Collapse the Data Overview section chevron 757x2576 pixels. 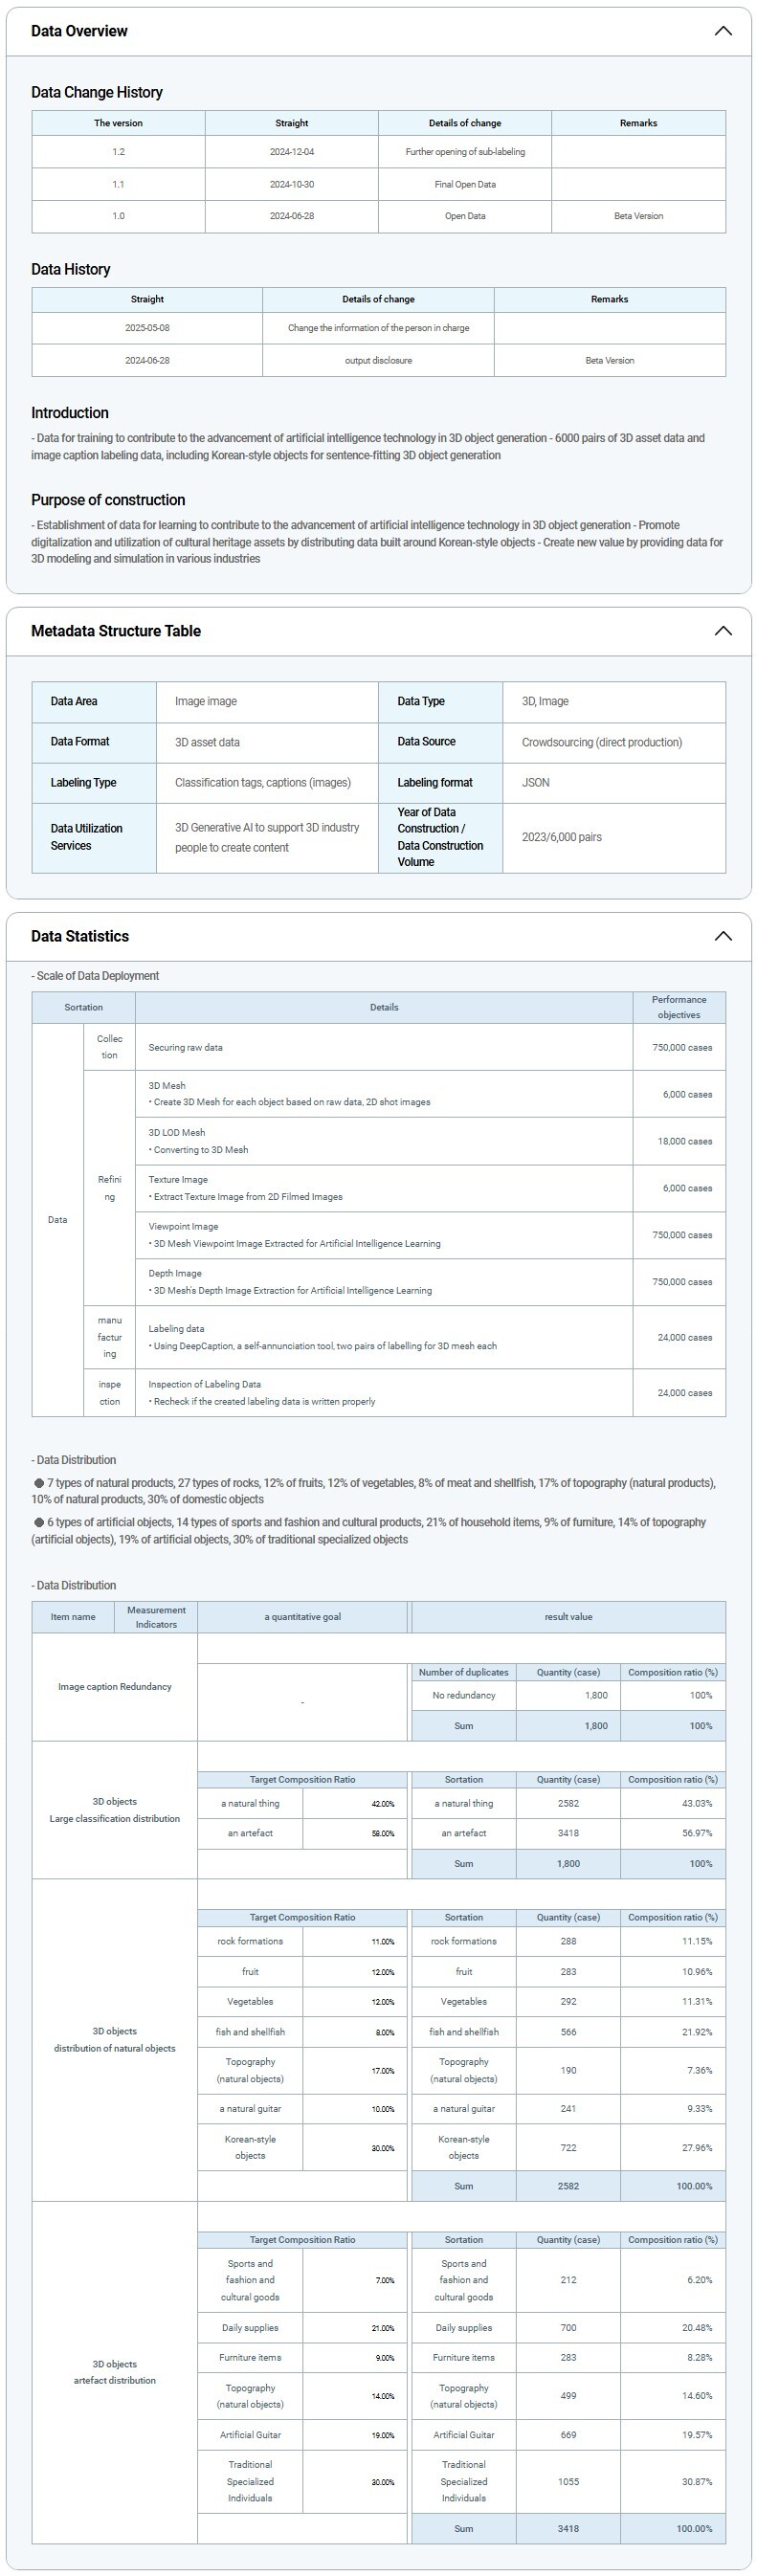click(x=722, y=31)
